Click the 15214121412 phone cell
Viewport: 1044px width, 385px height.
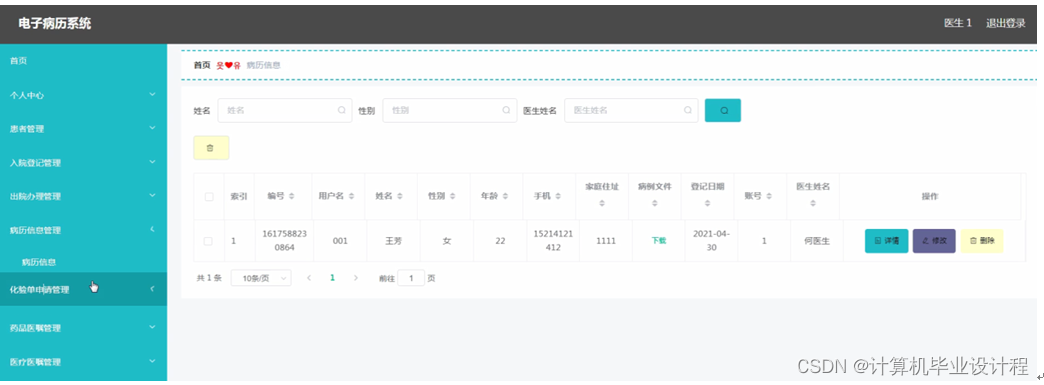[x=553, y=241]
